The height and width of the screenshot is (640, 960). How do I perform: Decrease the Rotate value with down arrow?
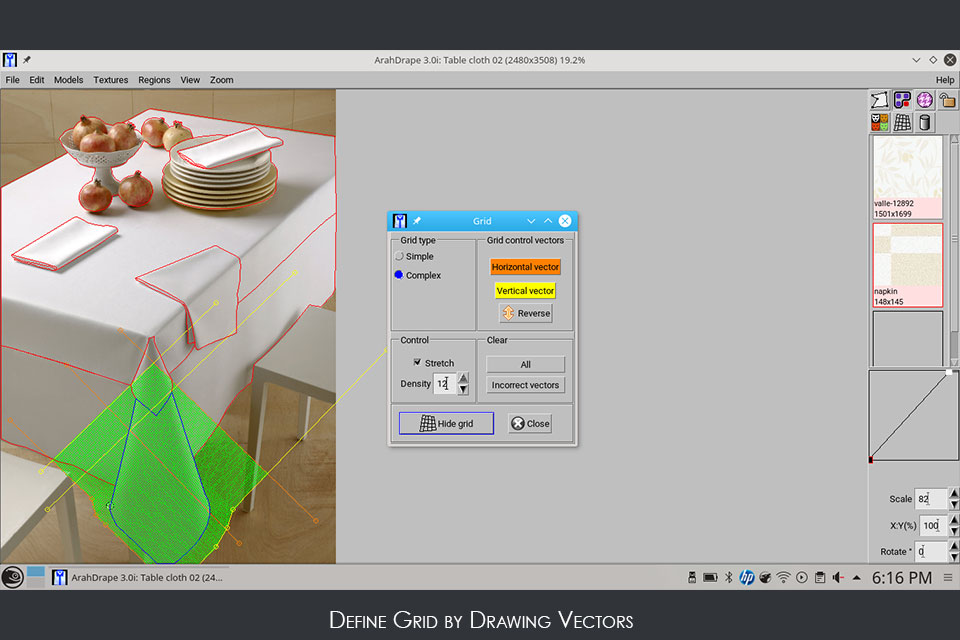click(954, 557)
